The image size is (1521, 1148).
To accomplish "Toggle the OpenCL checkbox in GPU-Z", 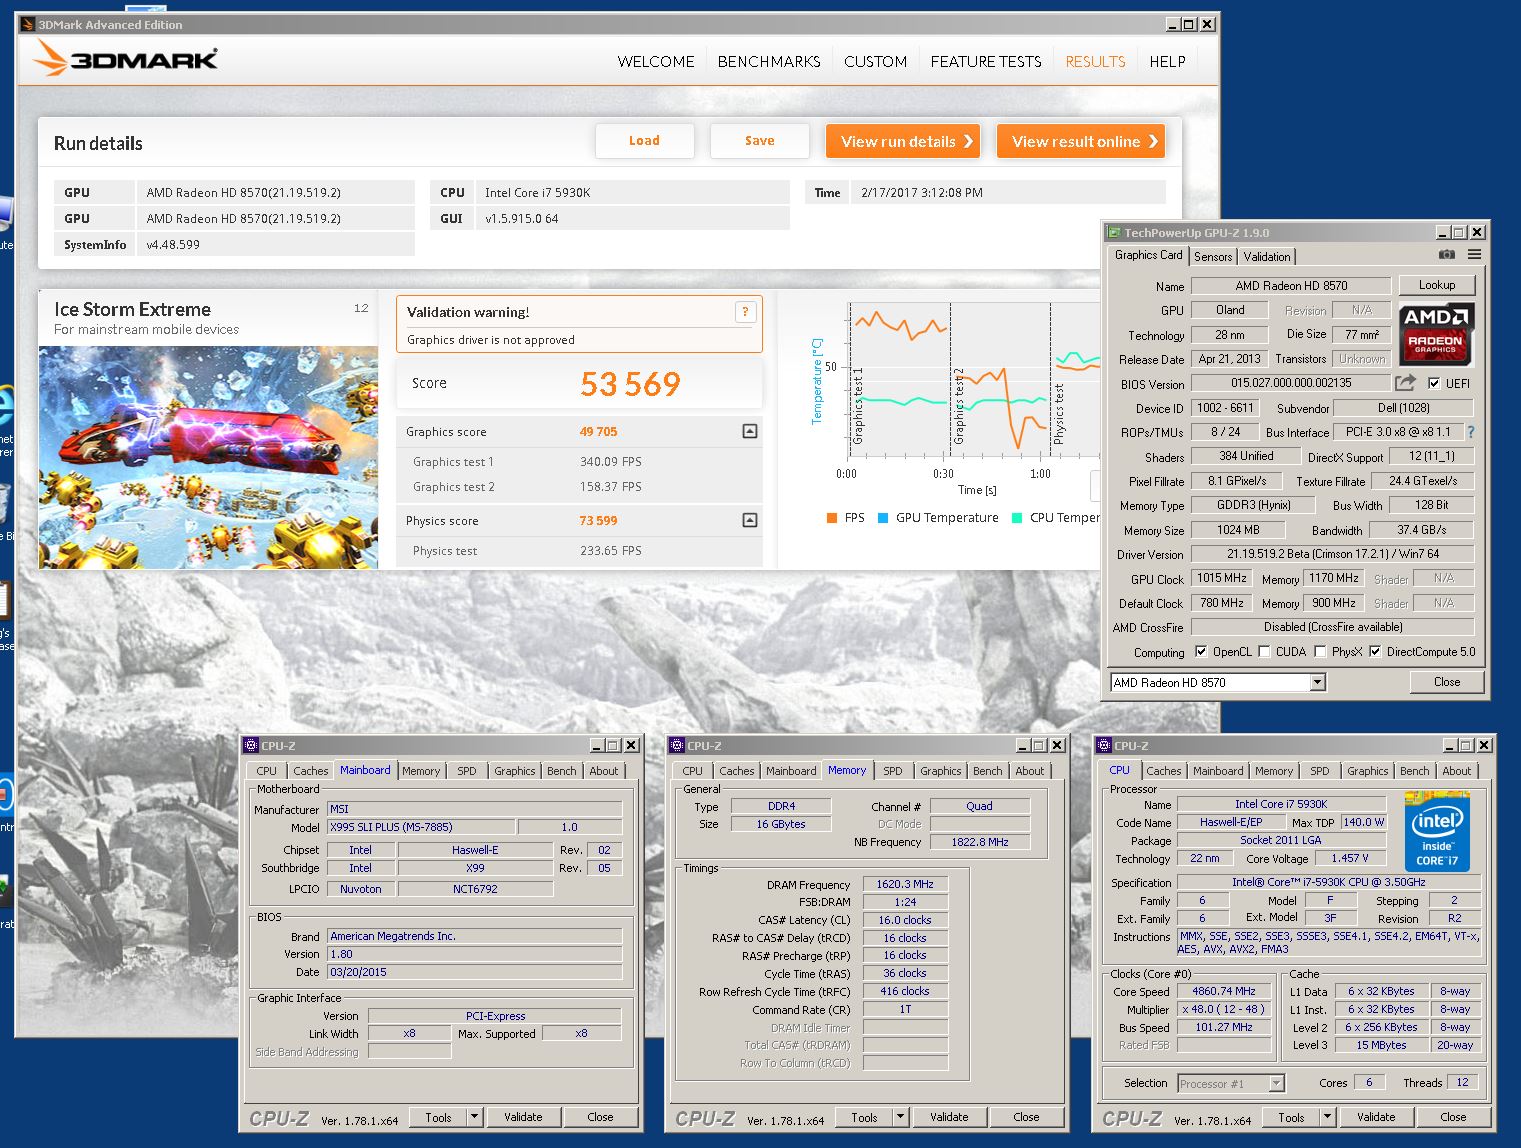I will click(x=1201, y=651).
